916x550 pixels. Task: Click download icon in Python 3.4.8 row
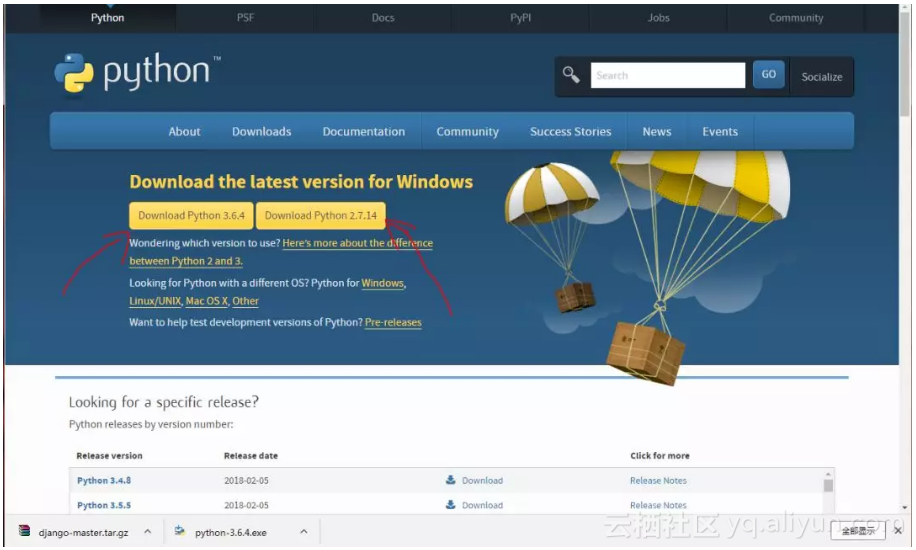450,480
